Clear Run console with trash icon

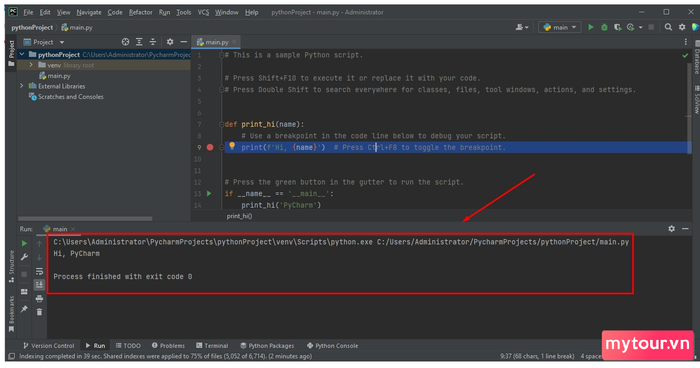[39, 312]
